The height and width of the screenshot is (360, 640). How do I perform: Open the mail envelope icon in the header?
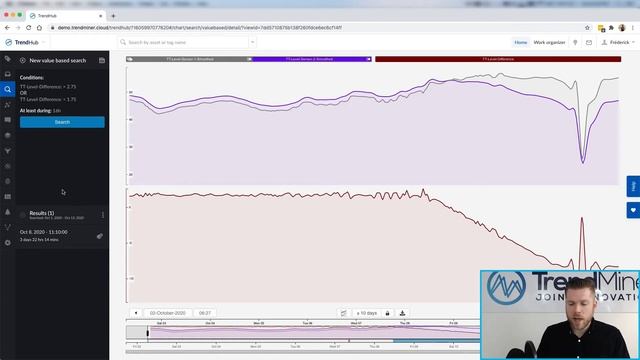[589, 42]
